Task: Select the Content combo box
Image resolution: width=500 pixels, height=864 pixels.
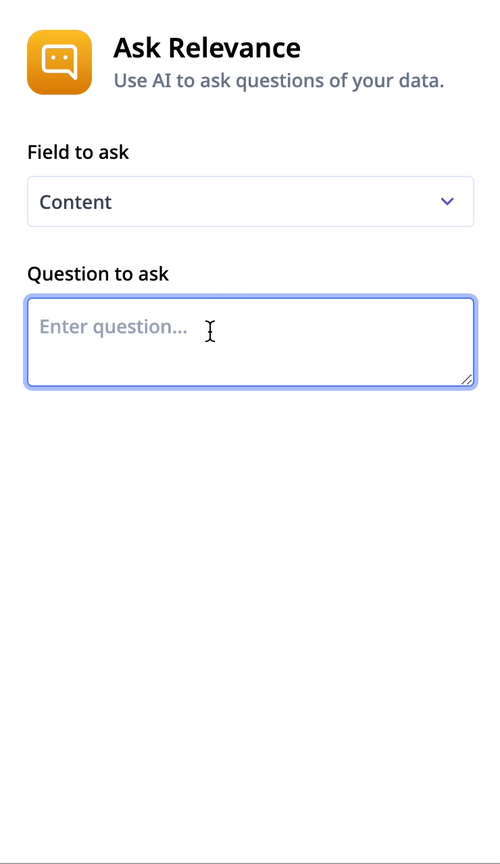Action: click(x=250, y=202)
